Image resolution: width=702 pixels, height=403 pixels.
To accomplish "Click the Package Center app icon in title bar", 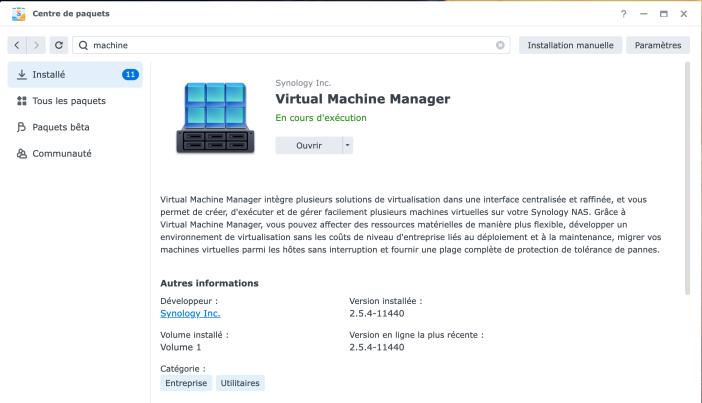I will pyautogui.click(x=18, y=14).
